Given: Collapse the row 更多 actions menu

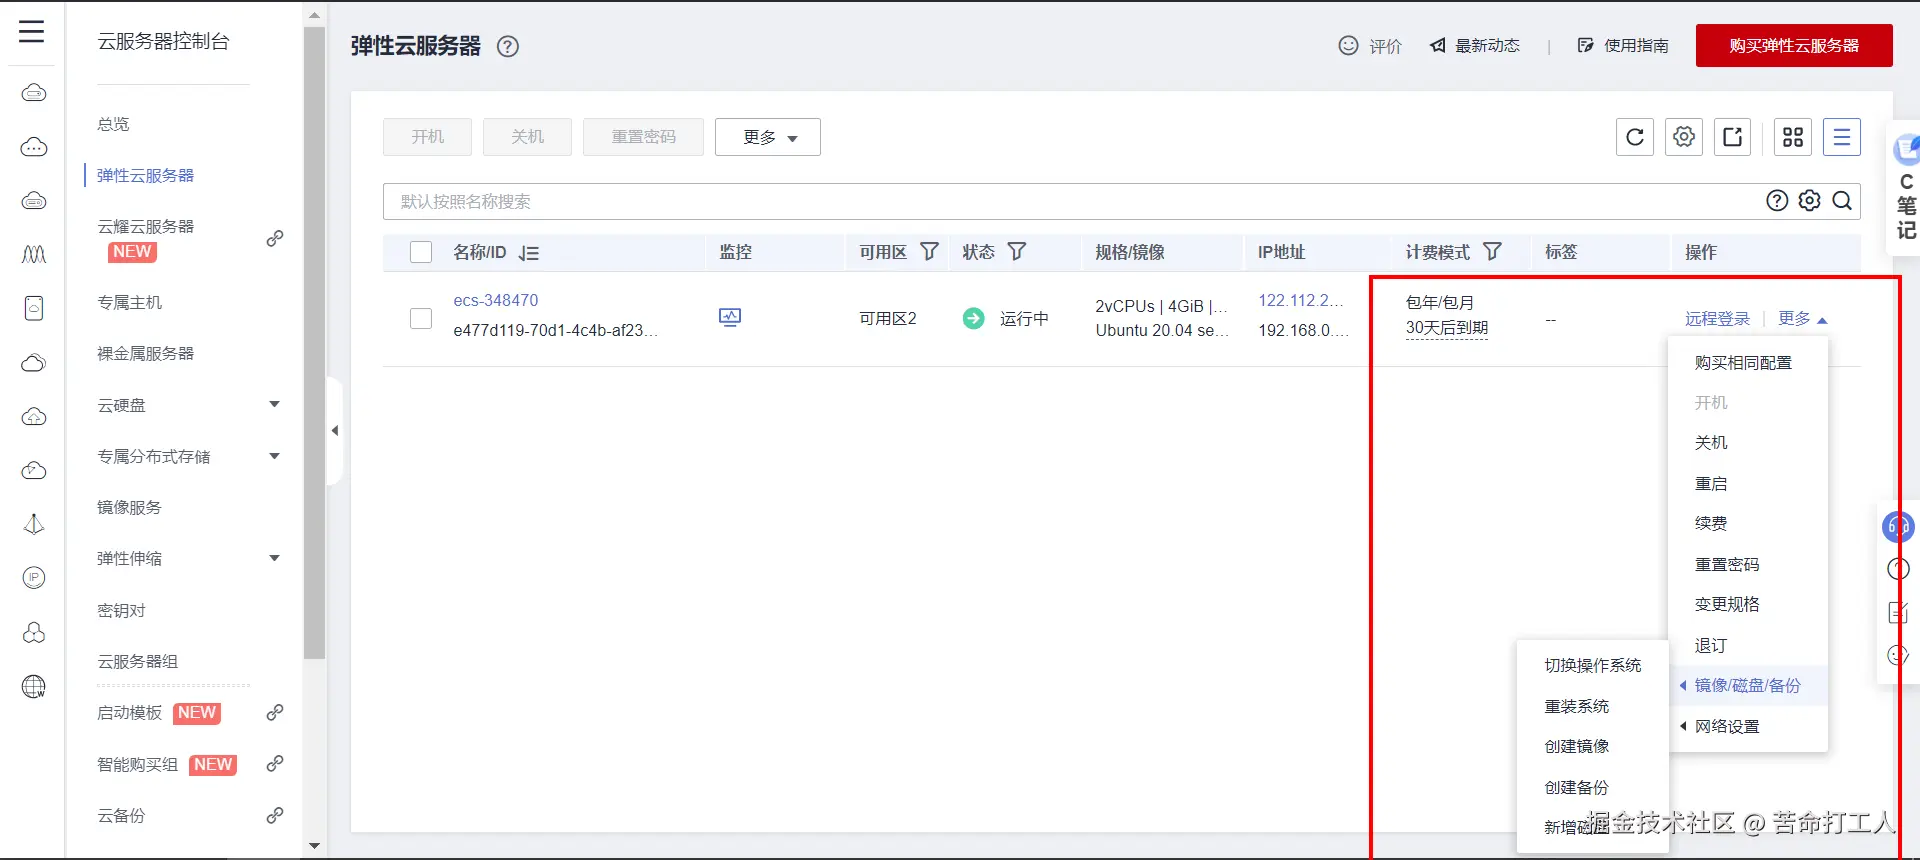Looking at the screenshot, I should (x=1803, y=318).
